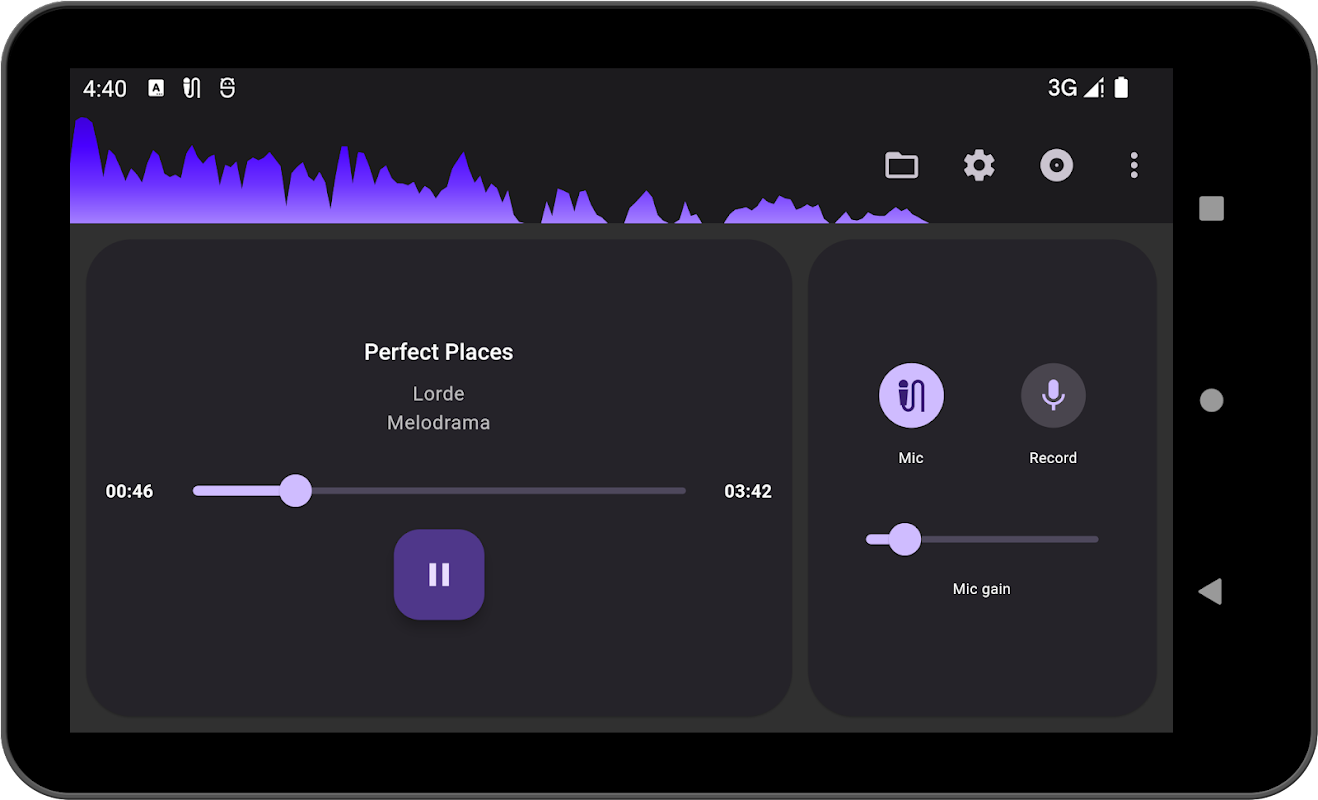The width and height of the screenshot is (1318, 800).
Task: Tap the song title Perfect Places
Action: point(439,352)
